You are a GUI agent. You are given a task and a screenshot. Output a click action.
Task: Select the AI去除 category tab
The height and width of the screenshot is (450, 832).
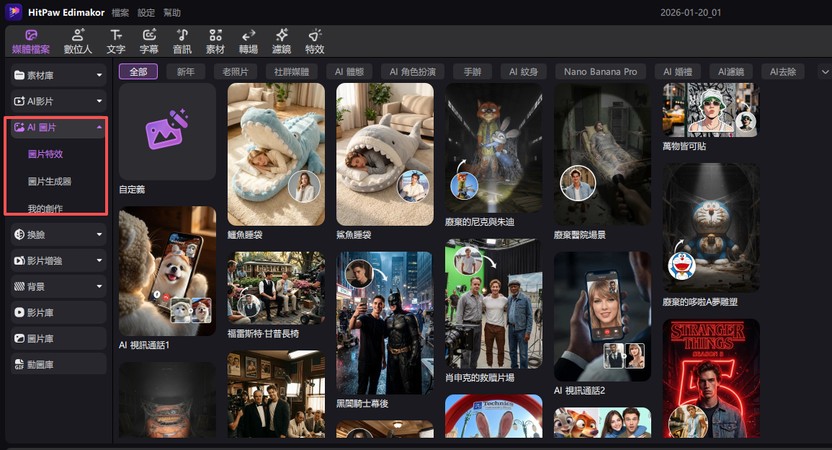(x=783, y=72)
